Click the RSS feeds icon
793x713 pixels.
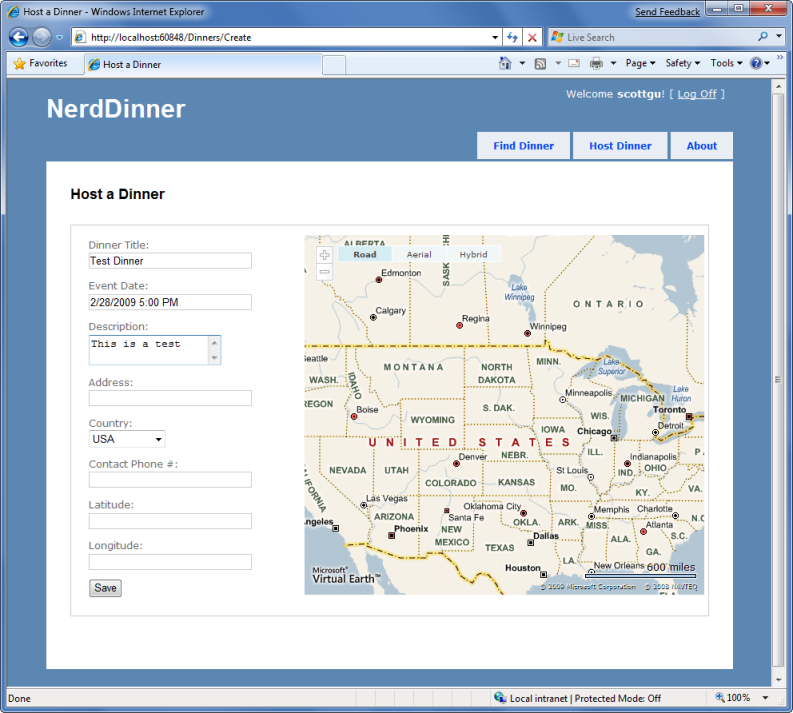point(540,63)
